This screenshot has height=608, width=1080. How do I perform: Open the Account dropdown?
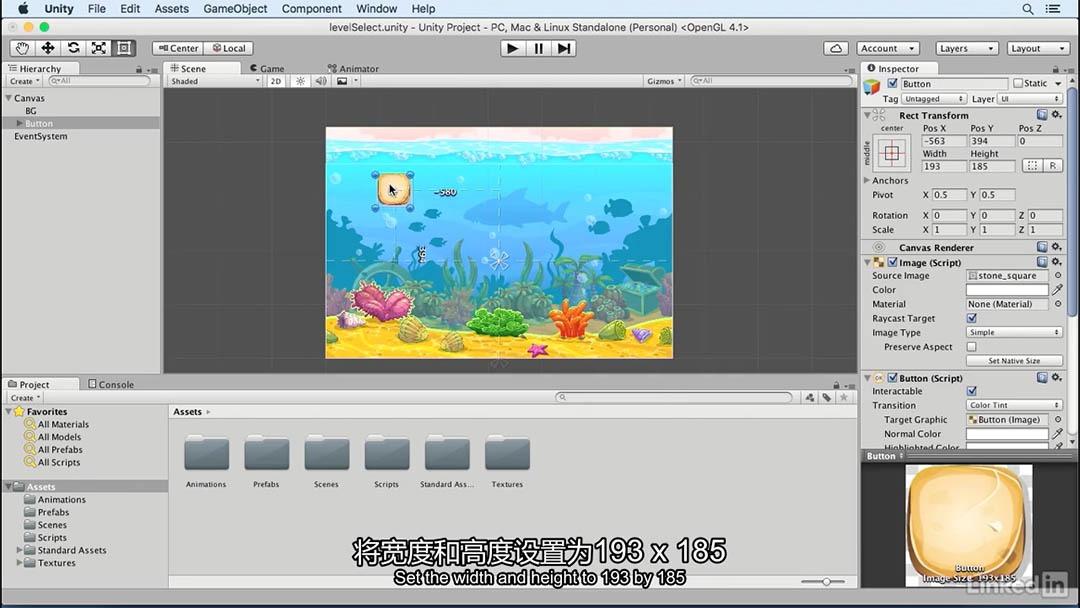tap(888, 48)
